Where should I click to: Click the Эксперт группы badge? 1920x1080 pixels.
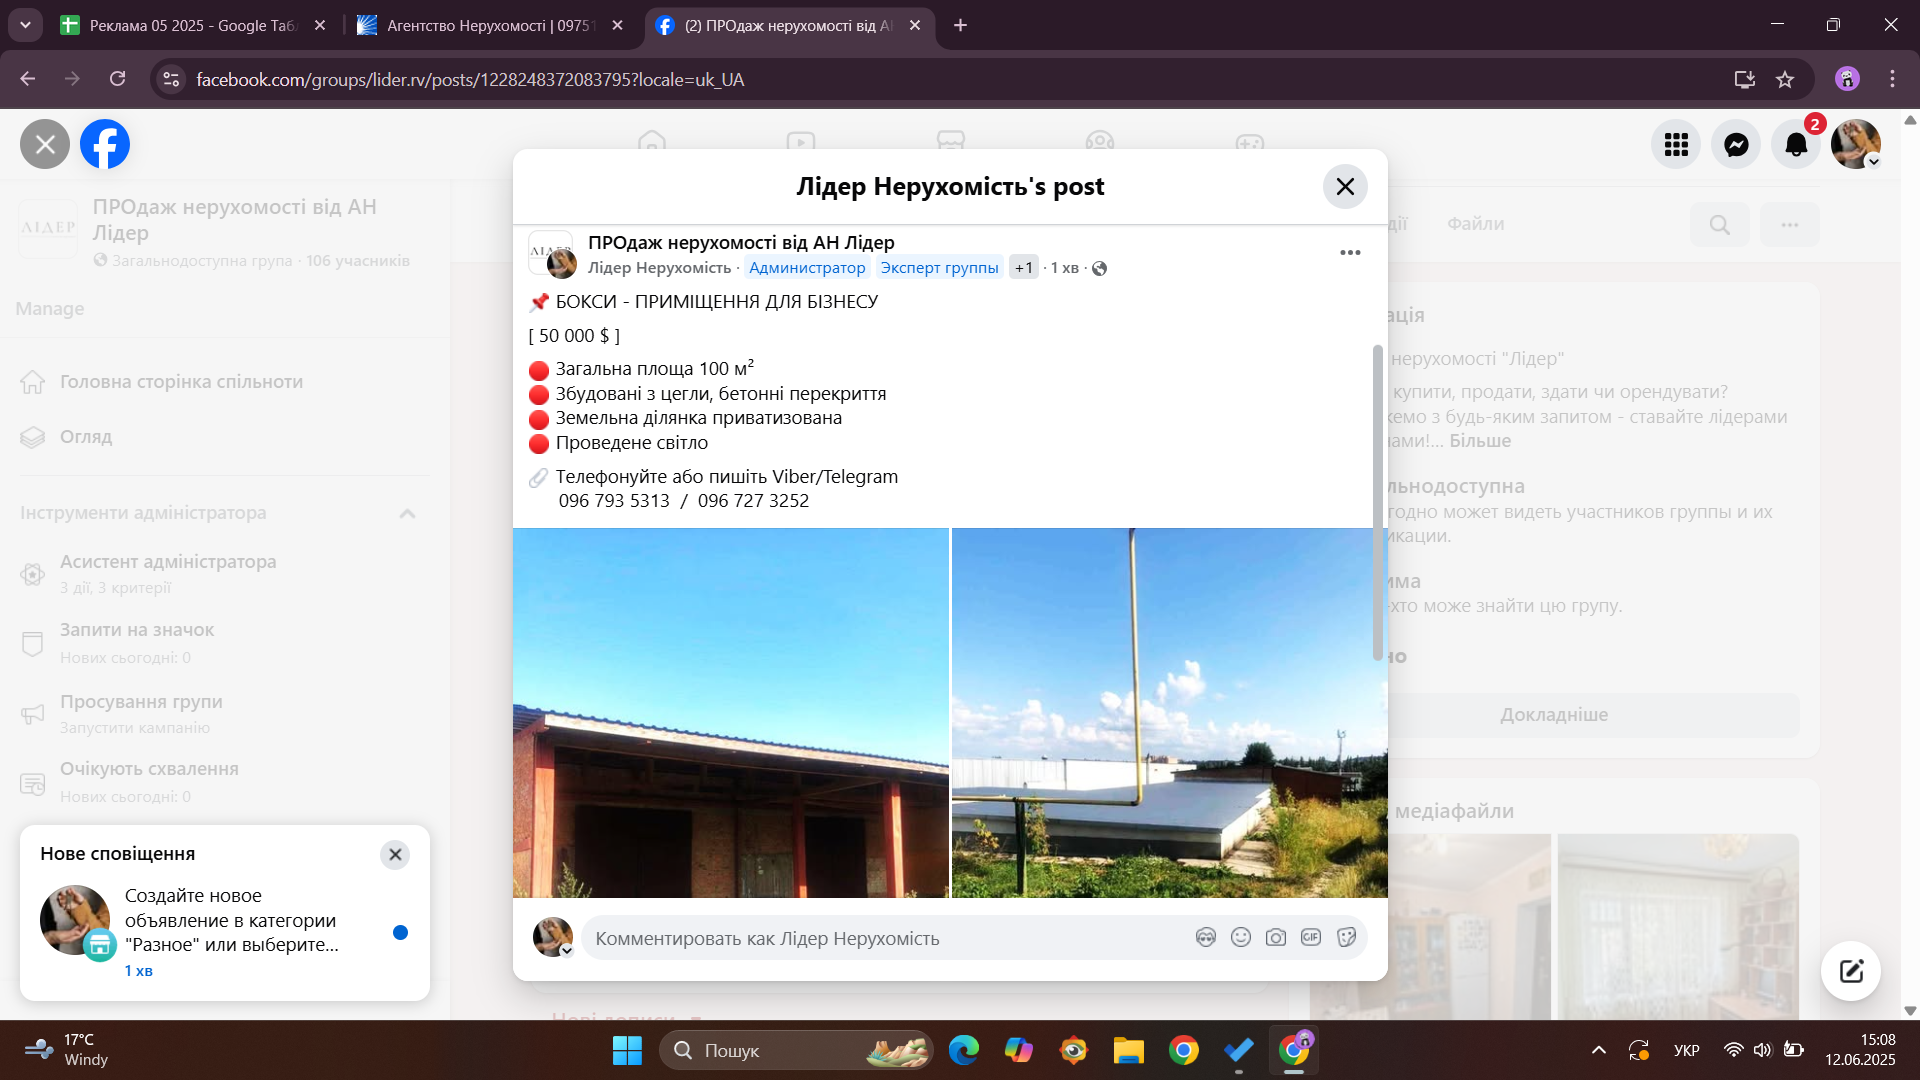coord(939,268)
